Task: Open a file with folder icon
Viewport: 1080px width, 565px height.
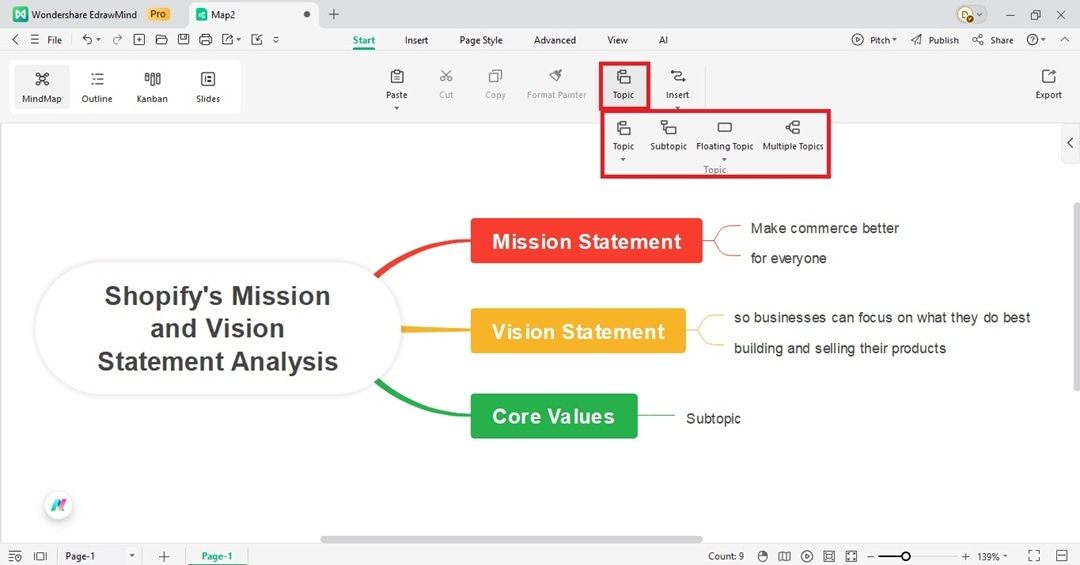Action: [x=161, y=40]
